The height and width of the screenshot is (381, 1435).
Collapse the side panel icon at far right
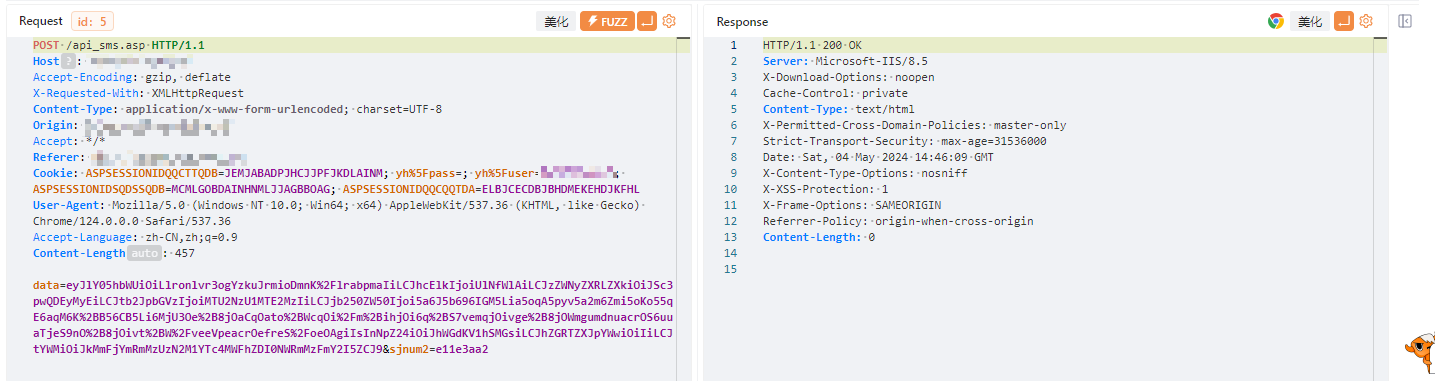pyautogui.click(x=1404, y=21)
